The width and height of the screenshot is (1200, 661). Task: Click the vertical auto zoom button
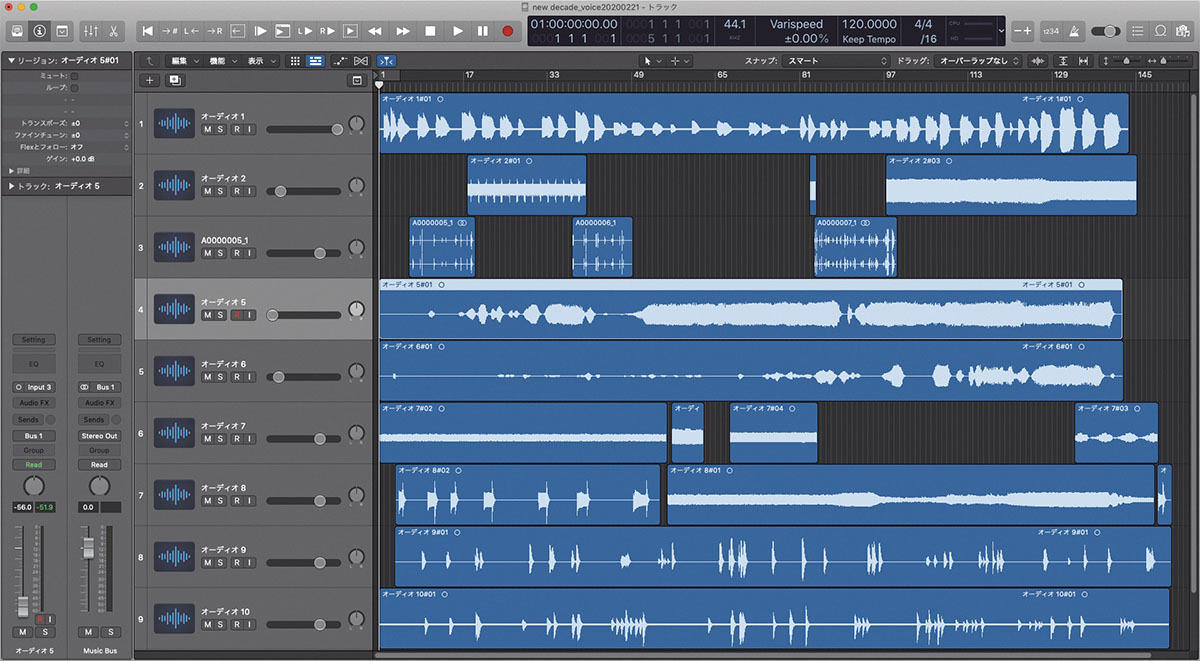point(1063,61)
